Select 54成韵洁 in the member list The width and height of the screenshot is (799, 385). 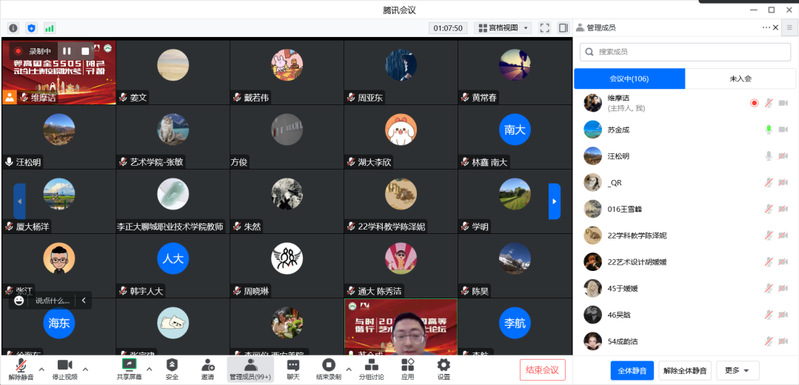[x=685, y=341]
